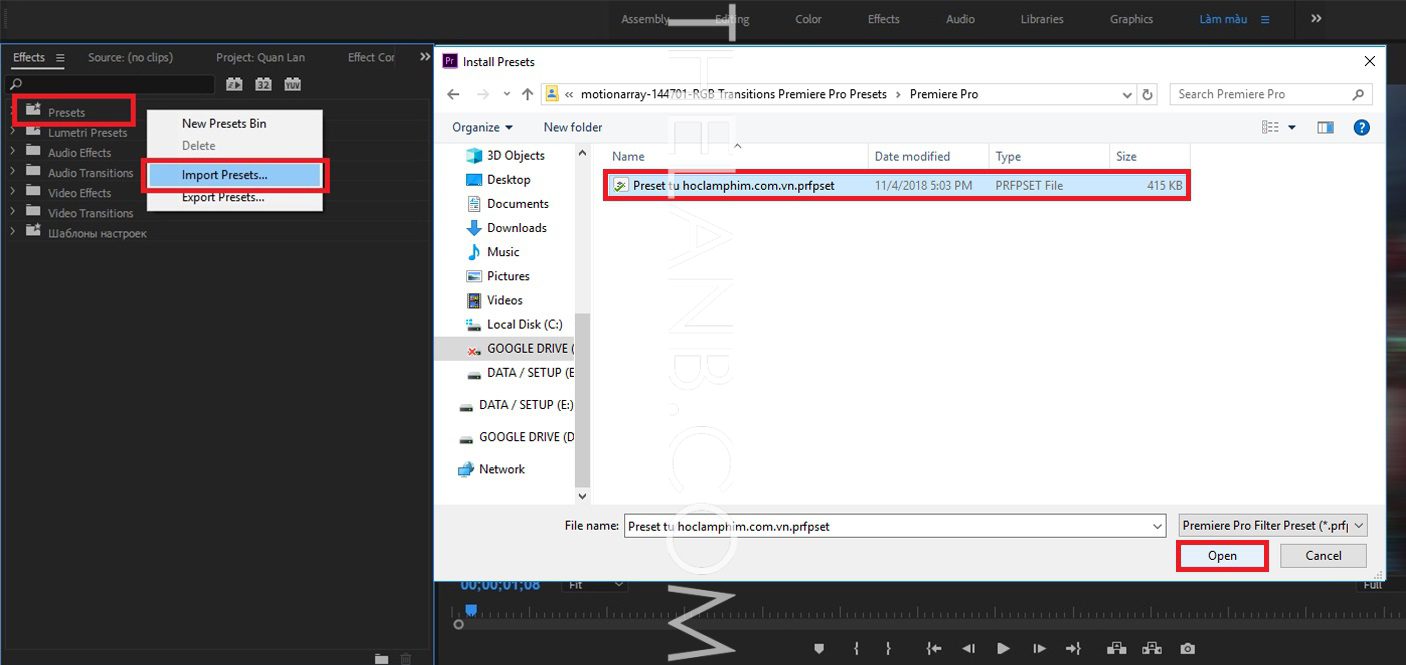Image resolution: width=1406 pixels, height=665 pixels.
Task: Toggle the 32-bit Color effects filter
Action: click(263, 85)
